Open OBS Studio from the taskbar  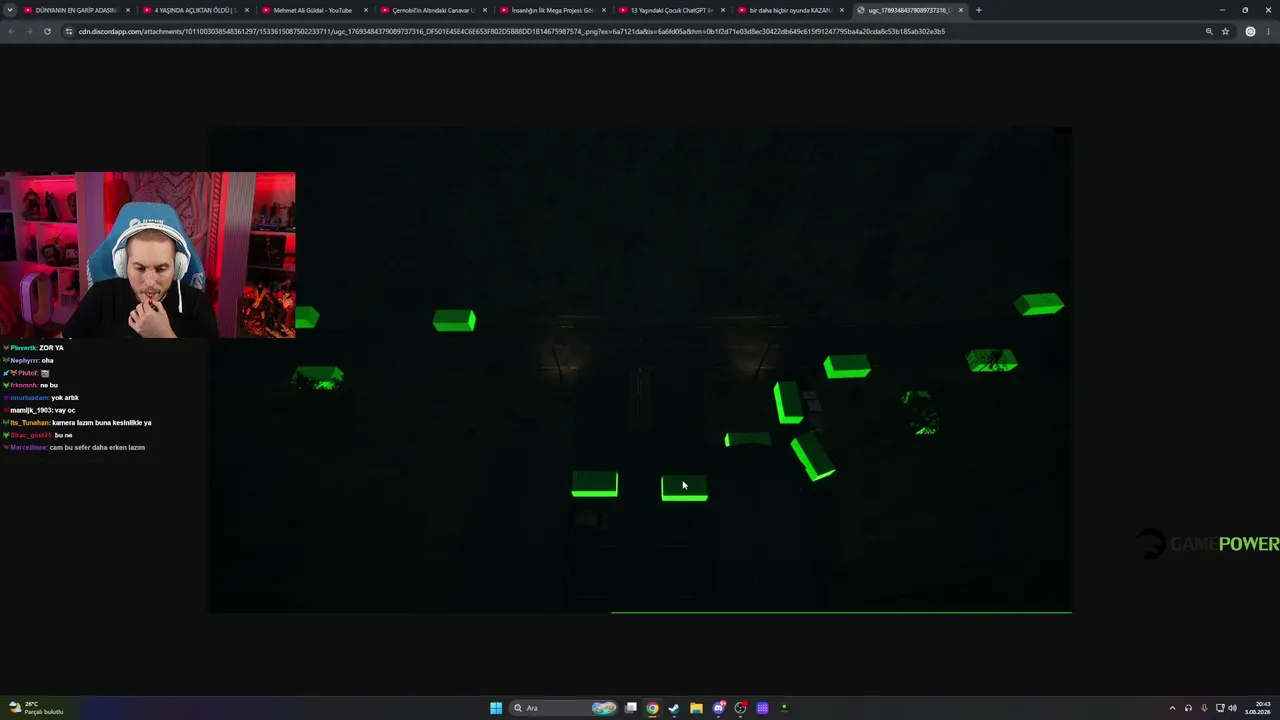click(x=740, y=708)
